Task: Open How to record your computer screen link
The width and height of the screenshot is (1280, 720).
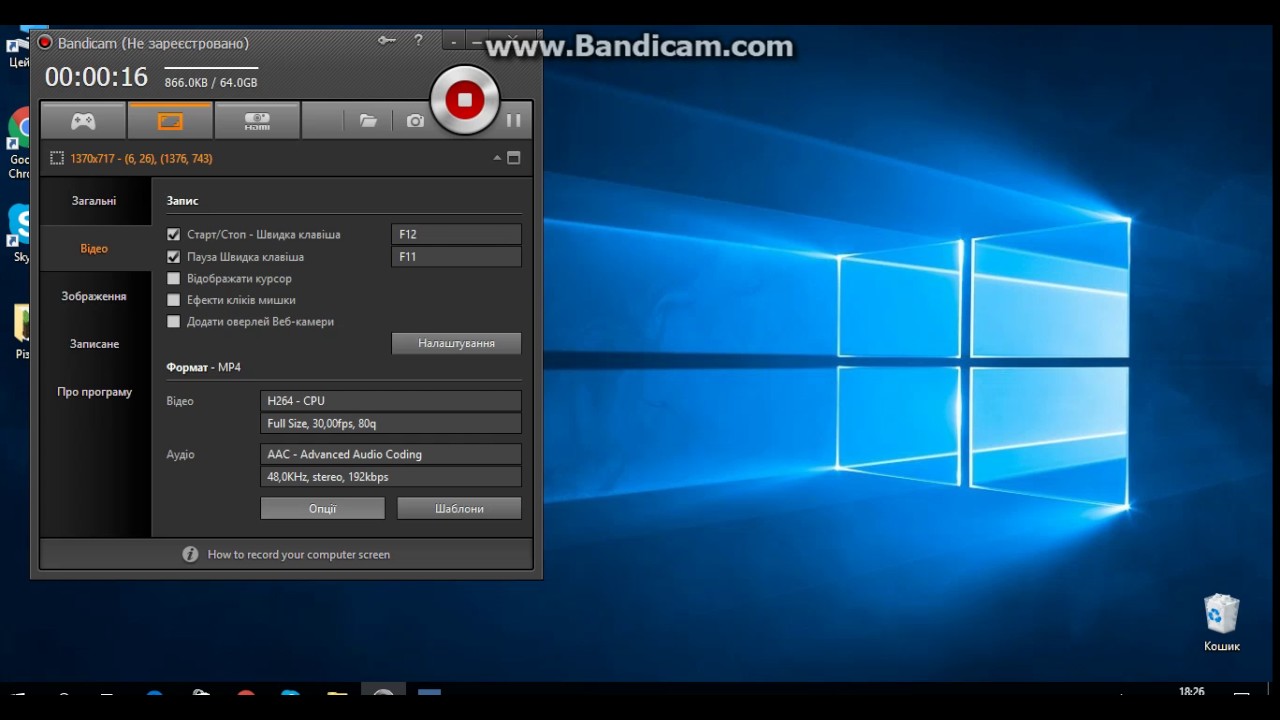Action: pyautogui.click(x=298, y=554)
